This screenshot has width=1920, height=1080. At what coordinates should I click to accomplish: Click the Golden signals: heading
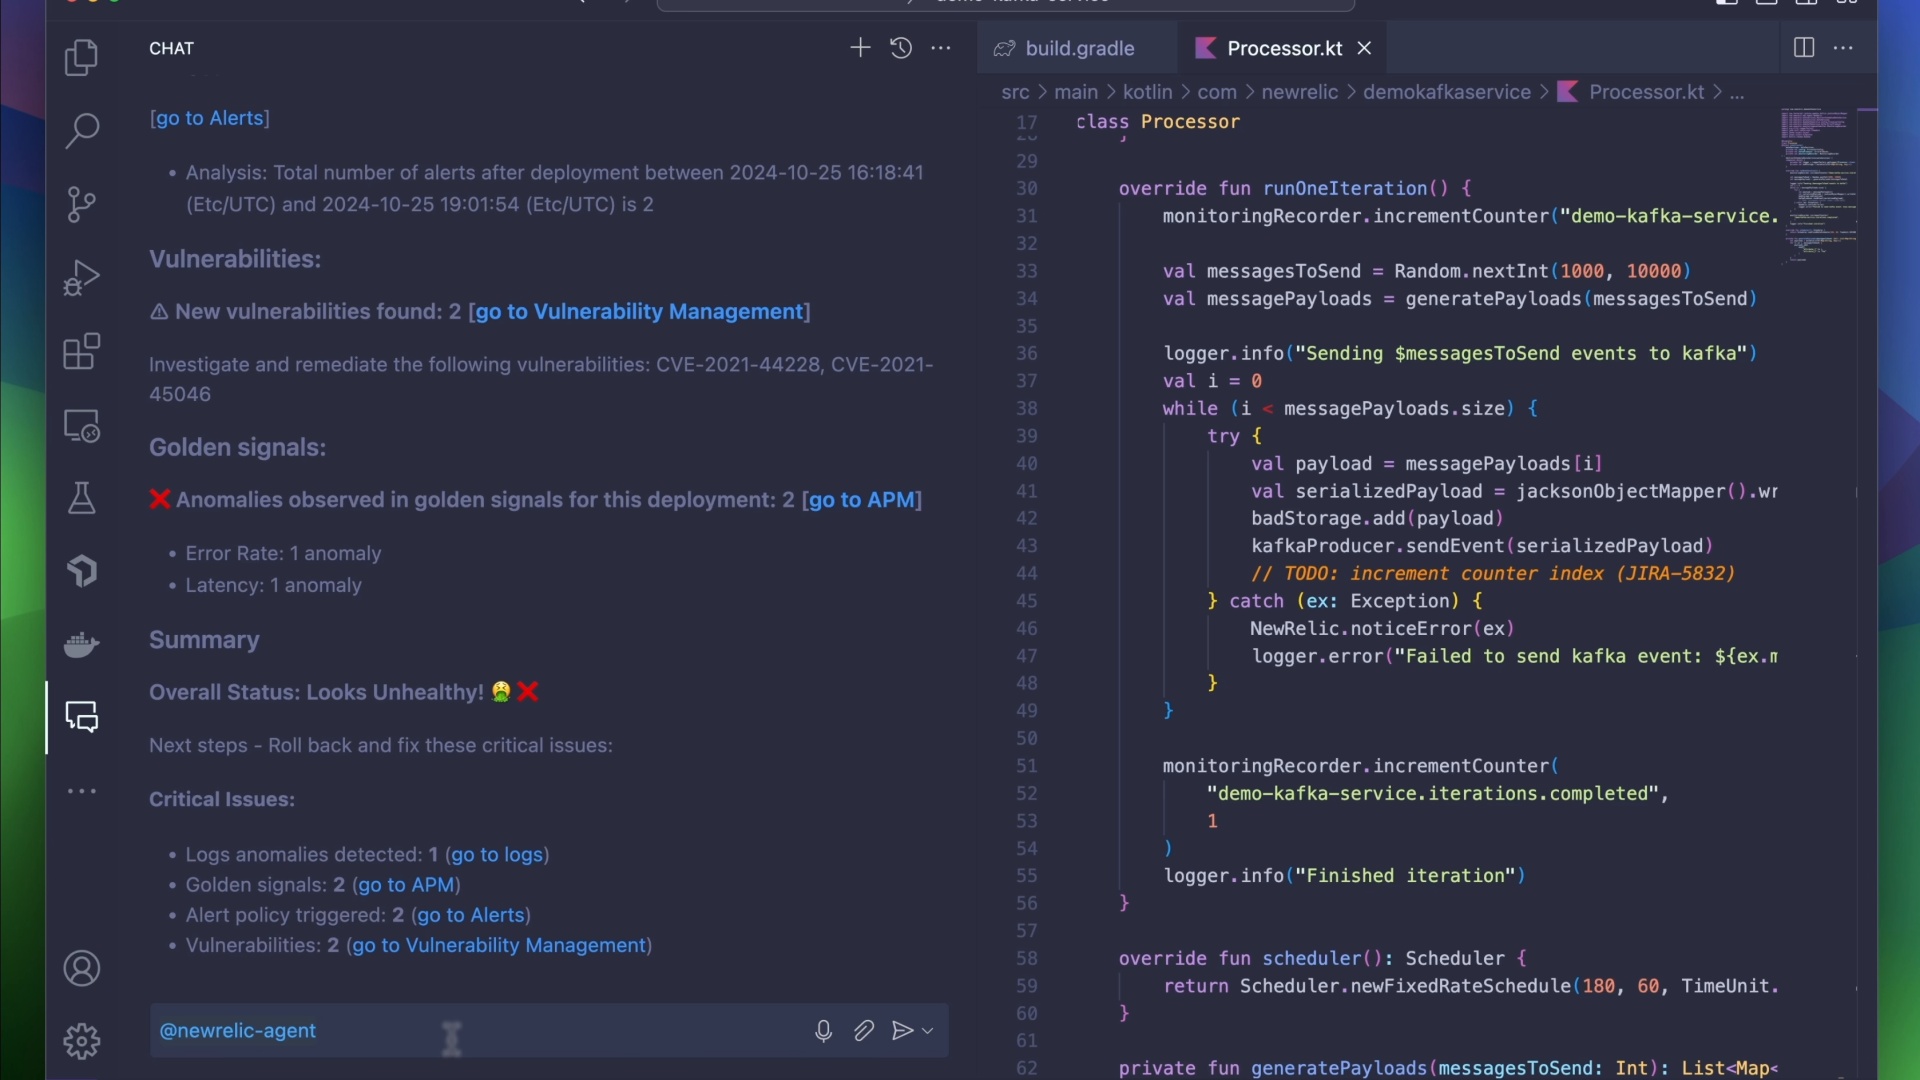(237, 447)
